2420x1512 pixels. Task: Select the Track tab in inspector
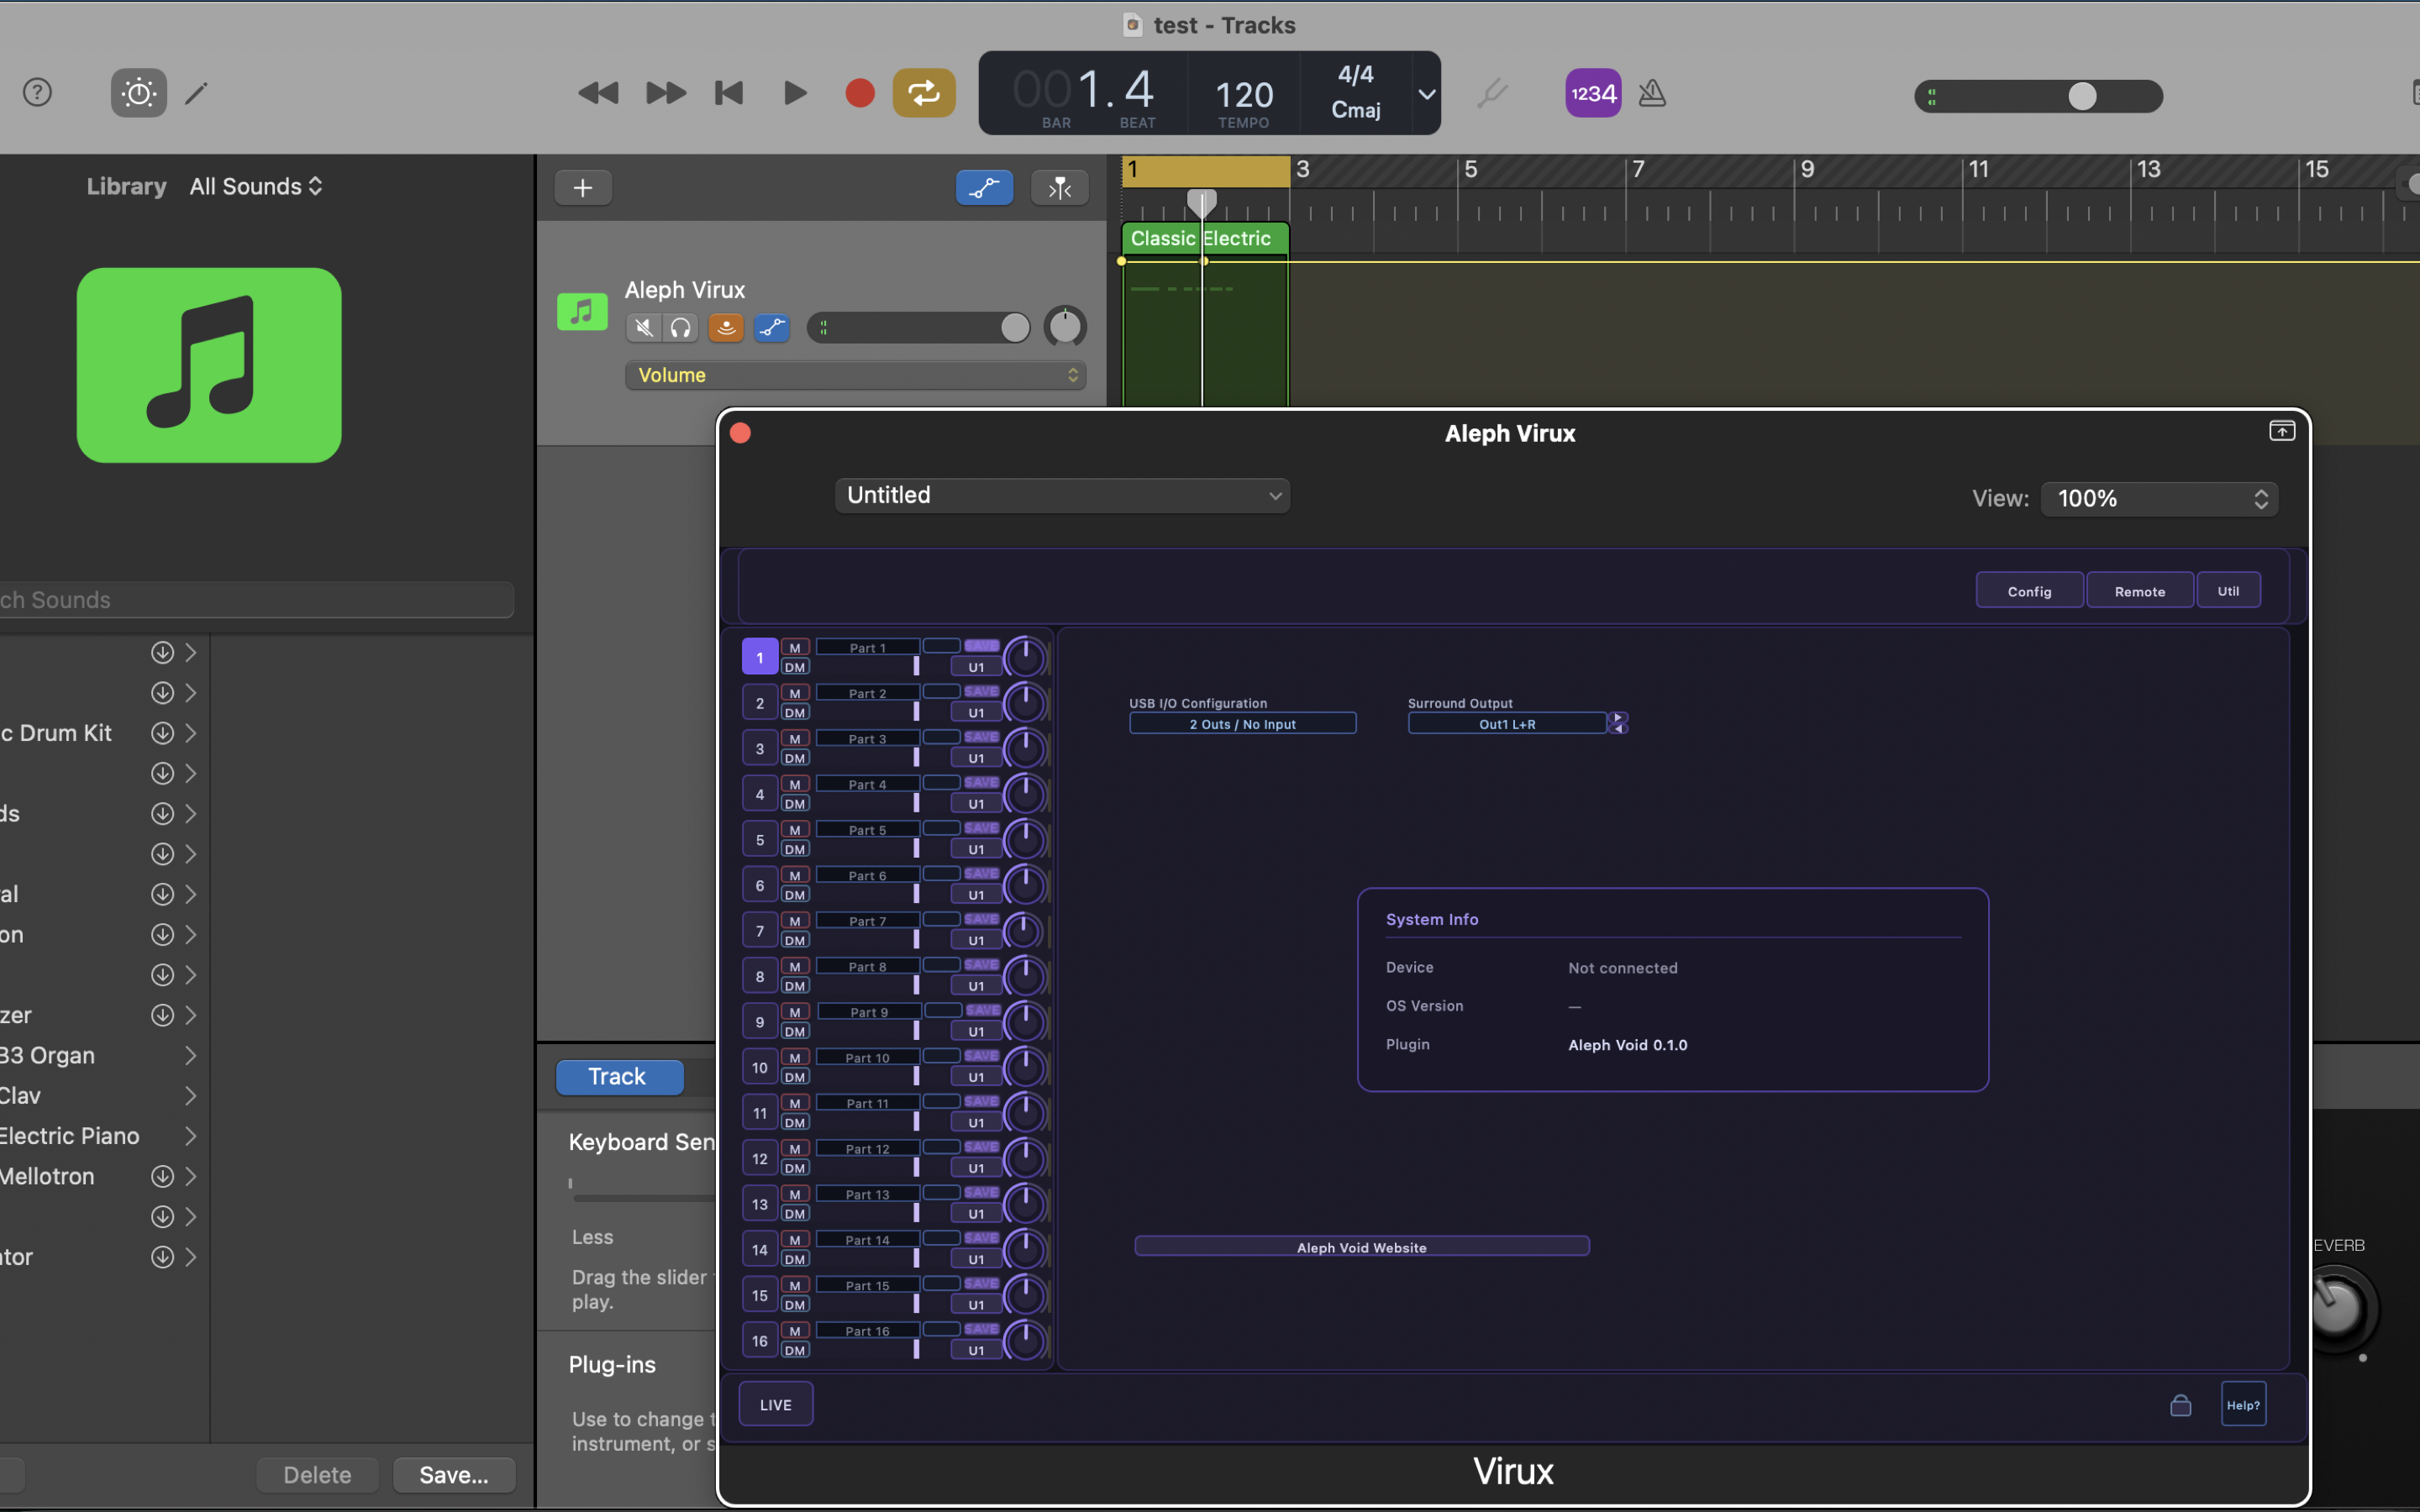pos(619,1076)
